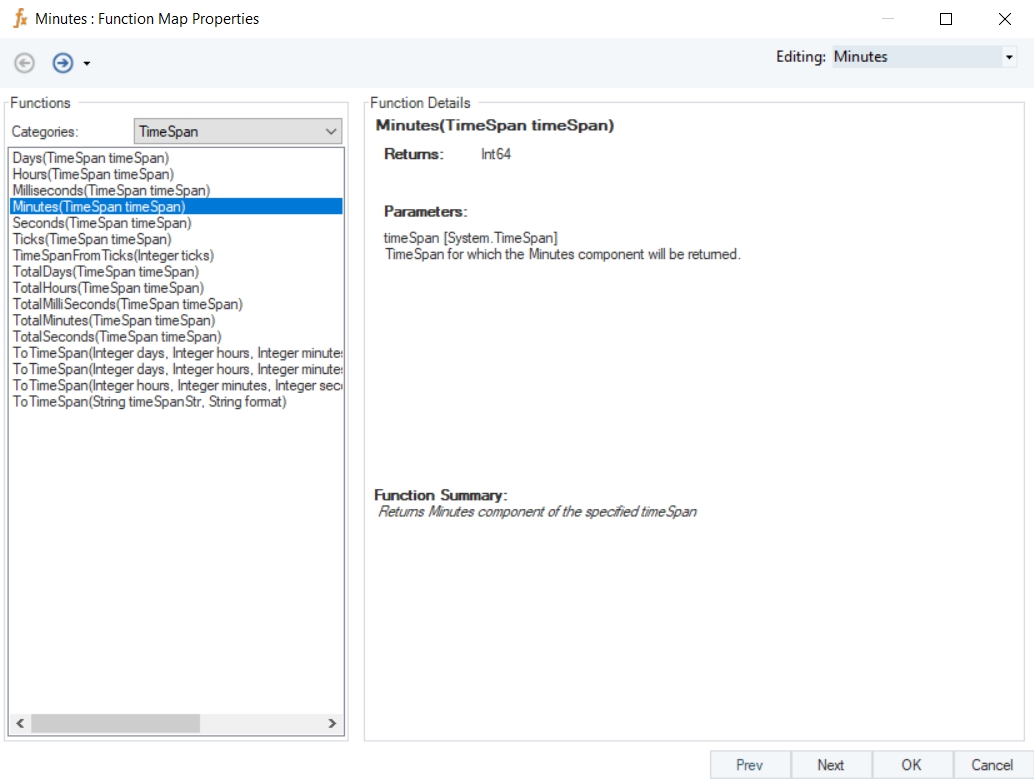Pick the Ticks(TimeSpan timeSpan) item
The height and width of the screenshot is (779, 1034).
pyautogui.click(x=92, y=239)
